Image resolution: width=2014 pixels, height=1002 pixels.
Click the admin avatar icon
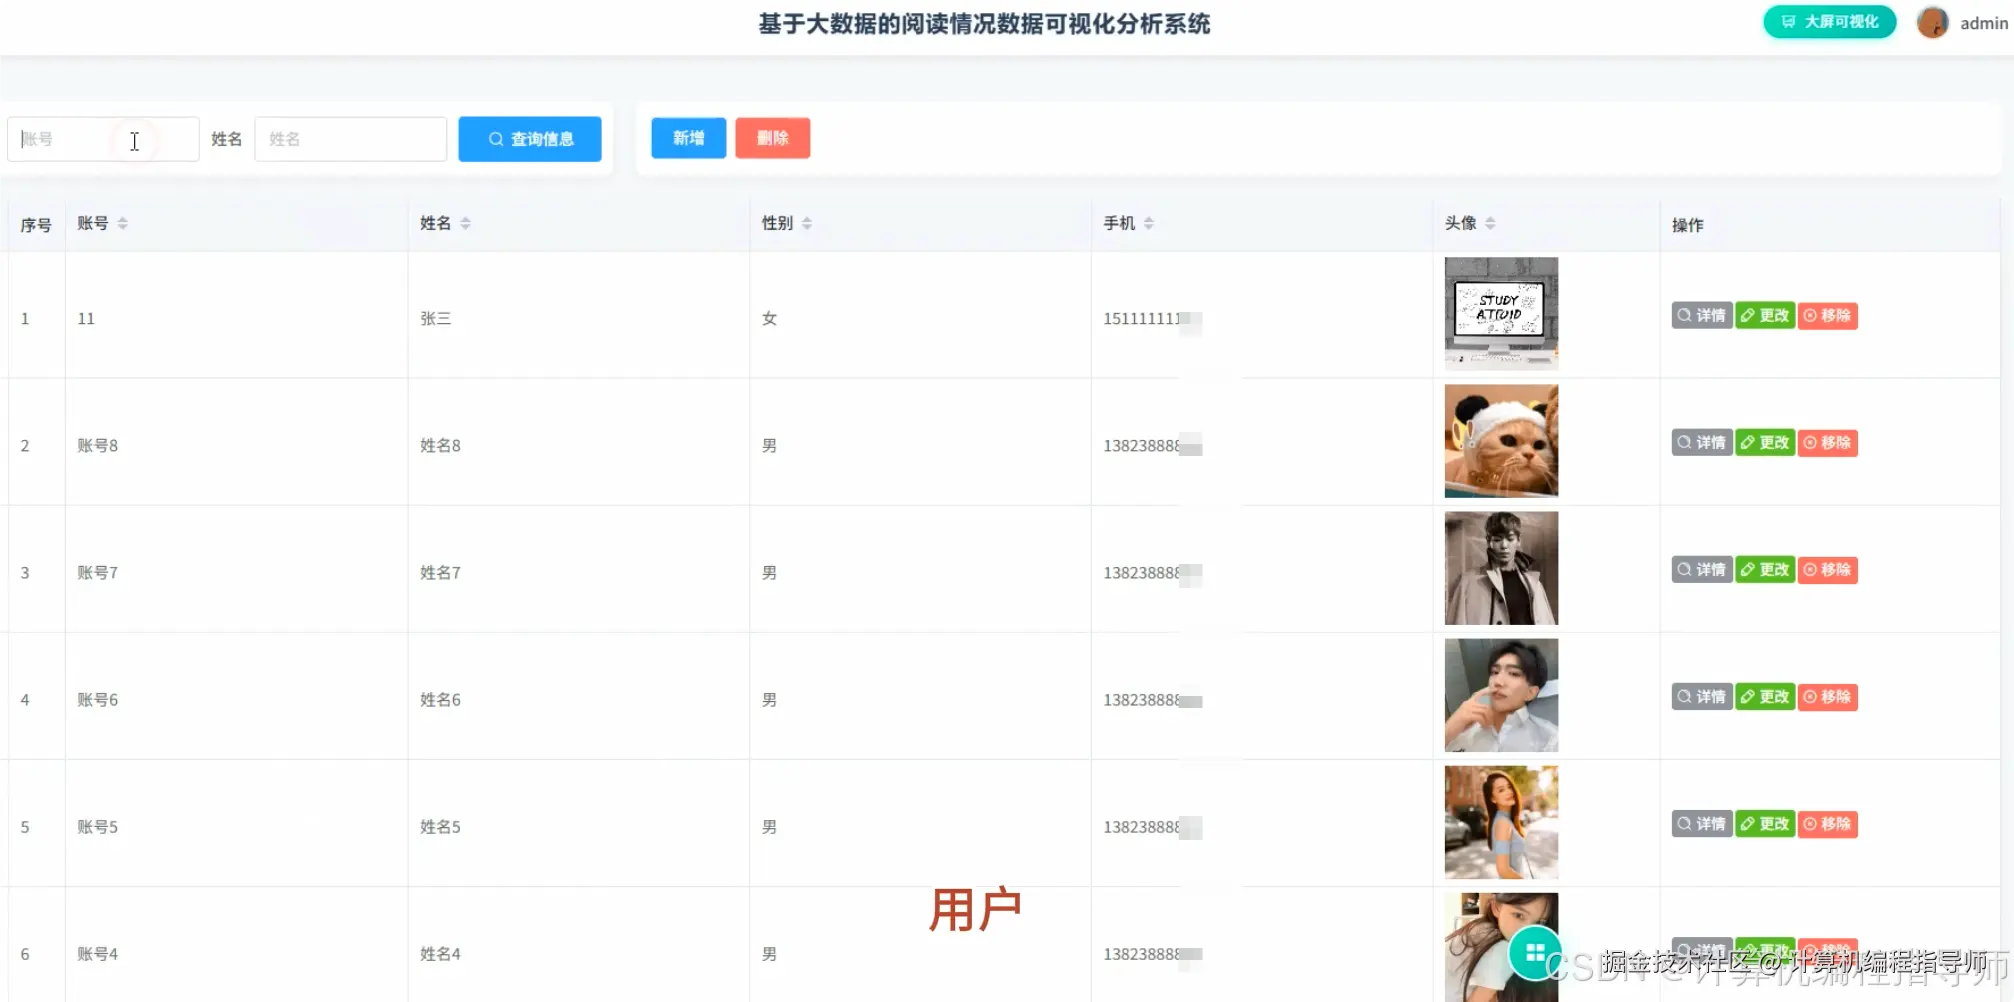pyautogui.click(x=1932, y=21)
